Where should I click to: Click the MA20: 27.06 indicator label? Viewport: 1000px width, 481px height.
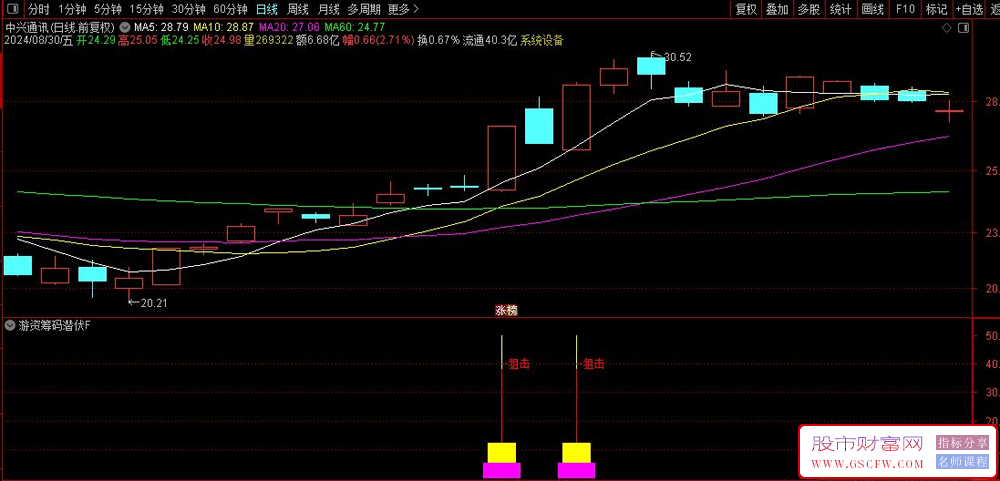(289, 27)
